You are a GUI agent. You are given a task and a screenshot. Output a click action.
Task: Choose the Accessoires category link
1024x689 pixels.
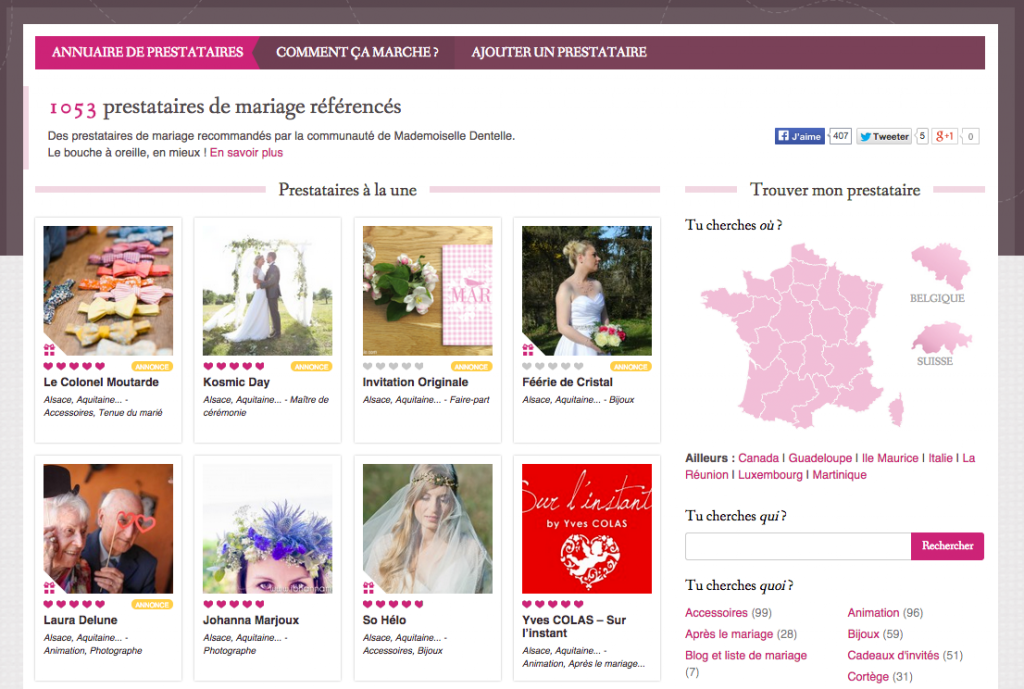[x=716, y=612]
